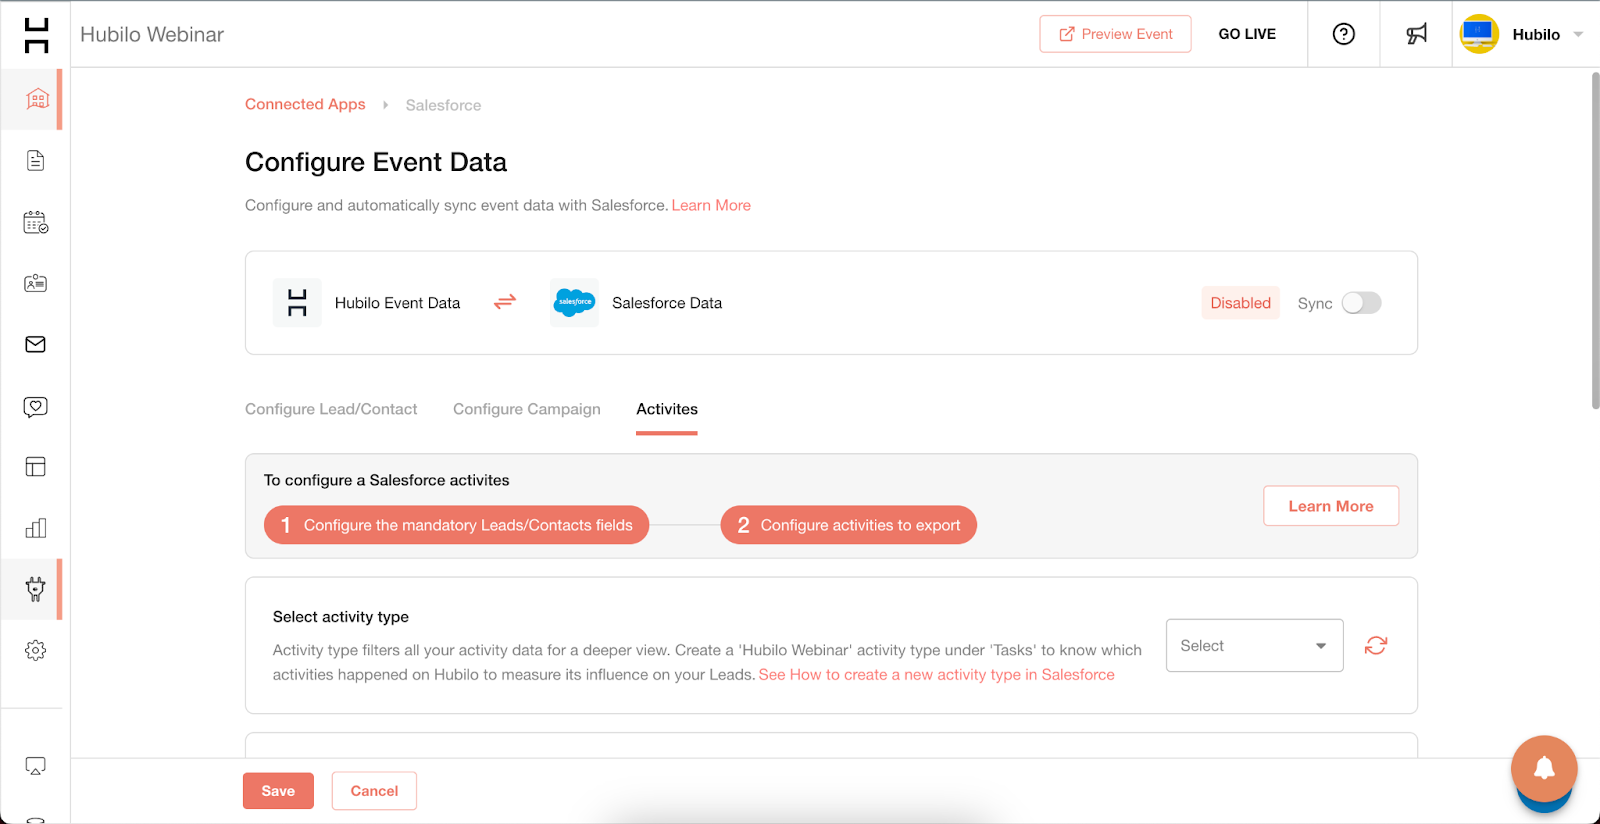
Task: Go back via Connected Apps breadcrumb
Action: 305,104
